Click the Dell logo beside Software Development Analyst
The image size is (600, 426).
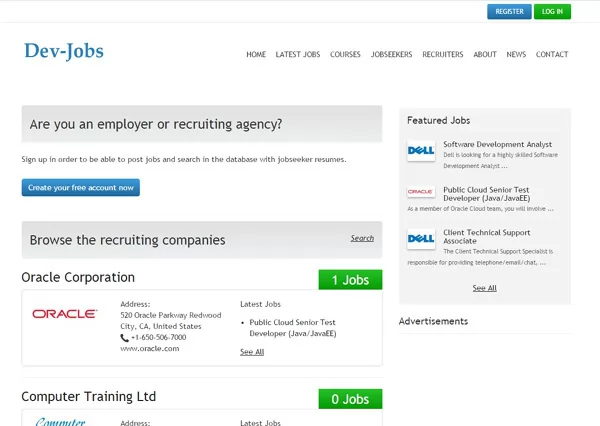(x=421, y=150)
